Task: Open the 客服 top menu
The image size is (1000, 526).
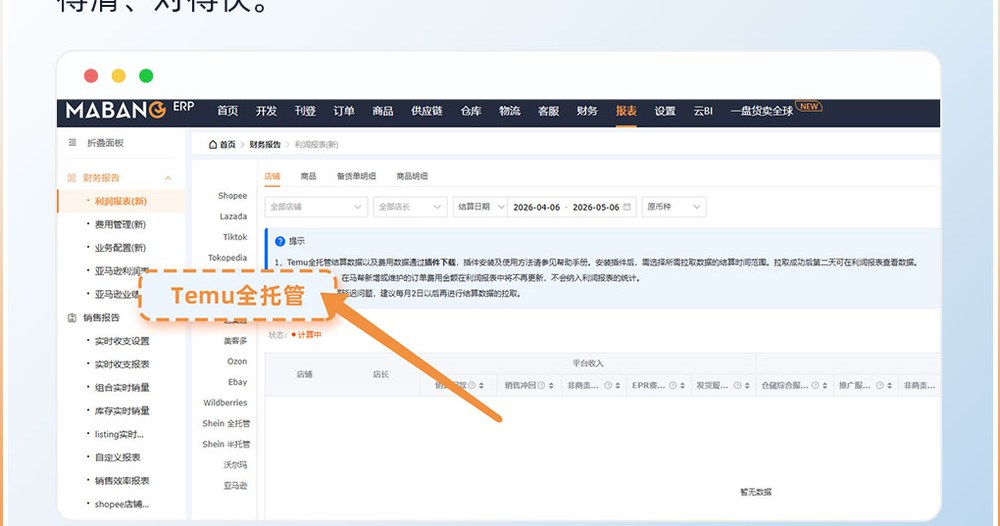Action: click(x=548, y=111)
